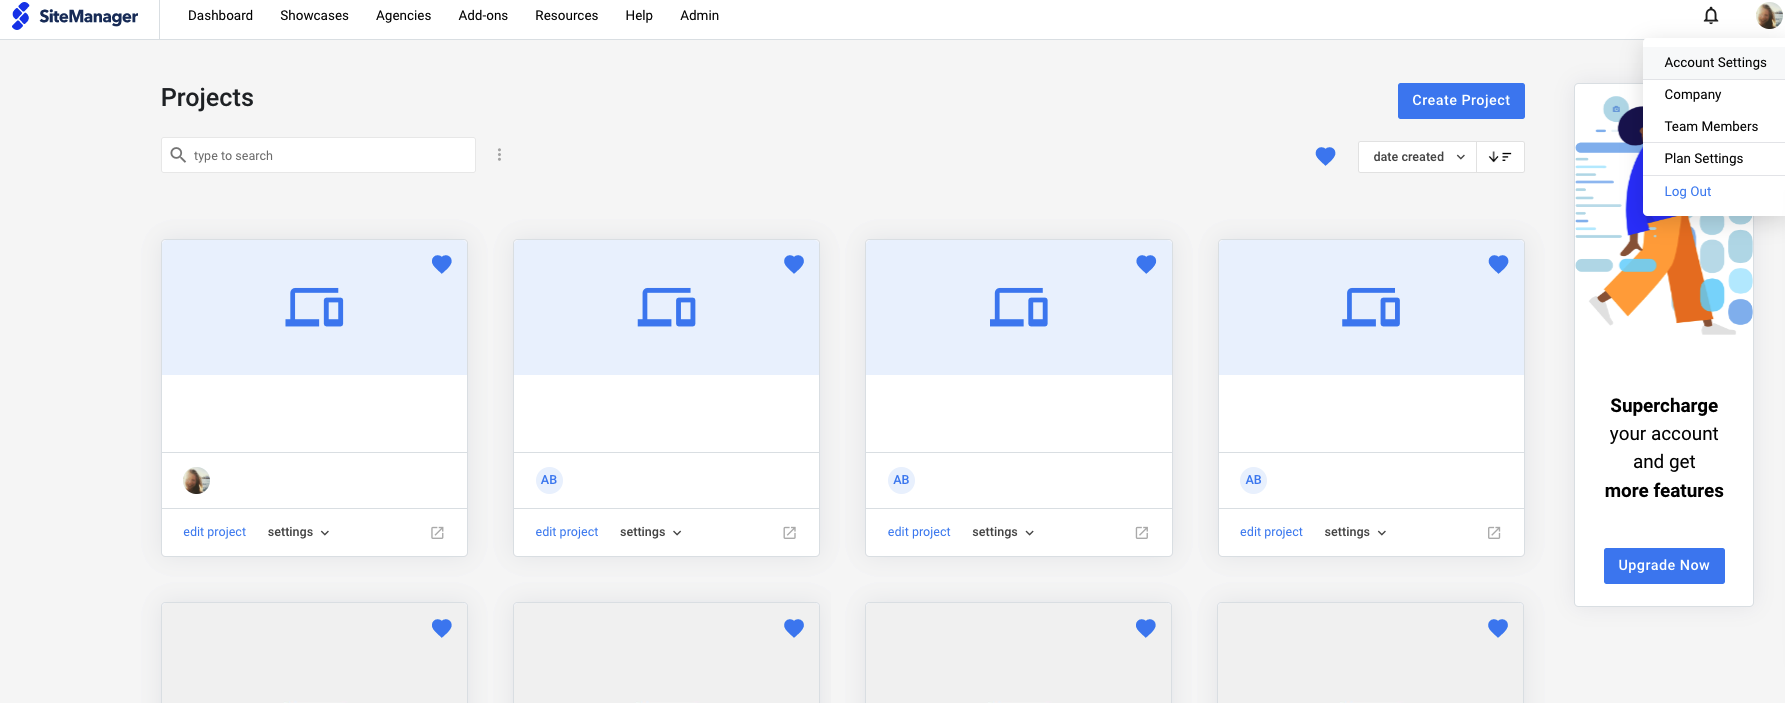Open third top-row project in new tab icon
Image resolution: width=1785 pixels, height=703 pixels.
[1141, 533]
